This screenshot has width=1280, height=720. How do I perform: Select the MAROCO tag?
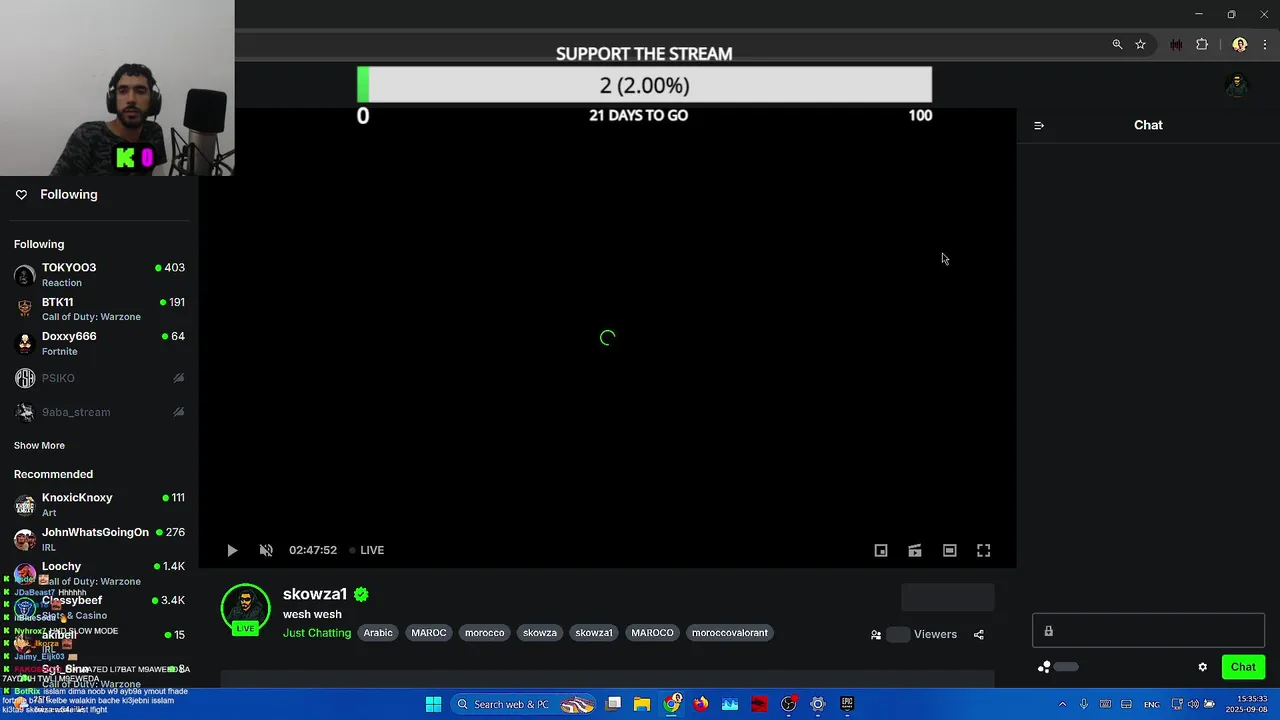pyautogui.click(x=652, y=633)
